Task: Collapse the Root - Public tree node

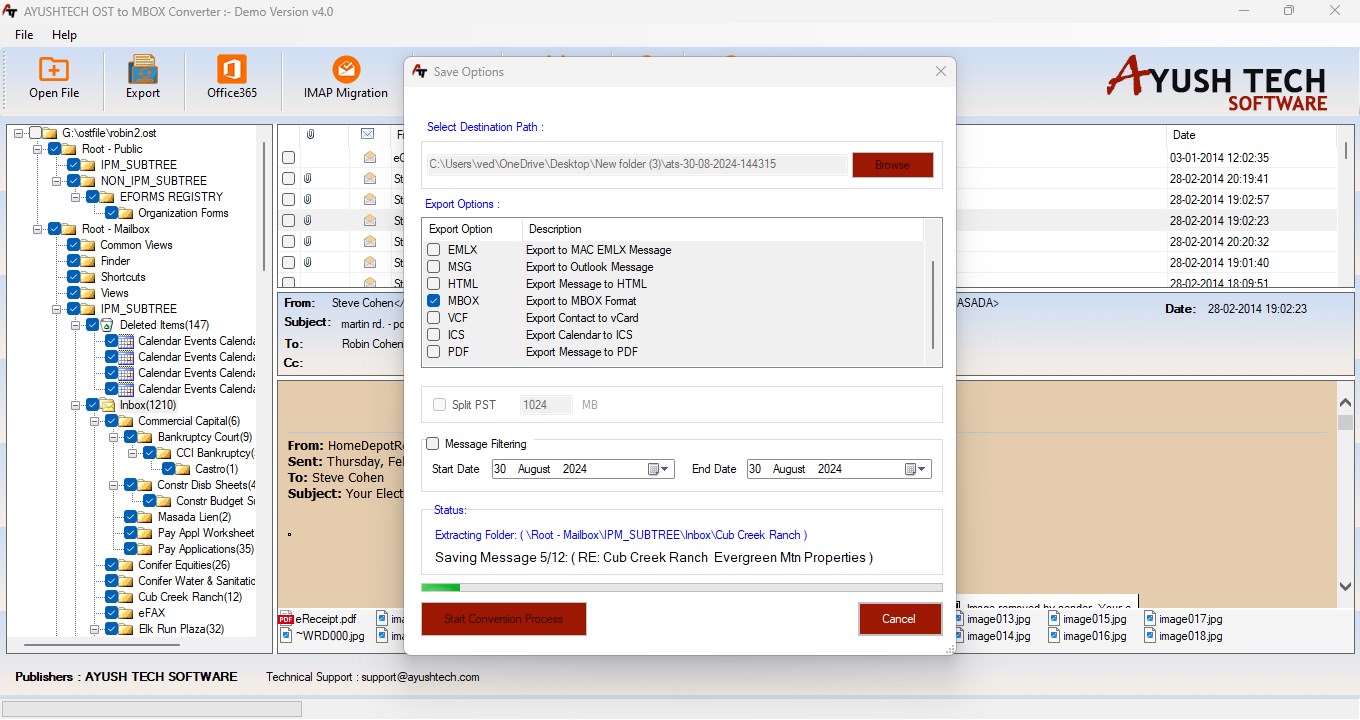Action: [38, 149]
